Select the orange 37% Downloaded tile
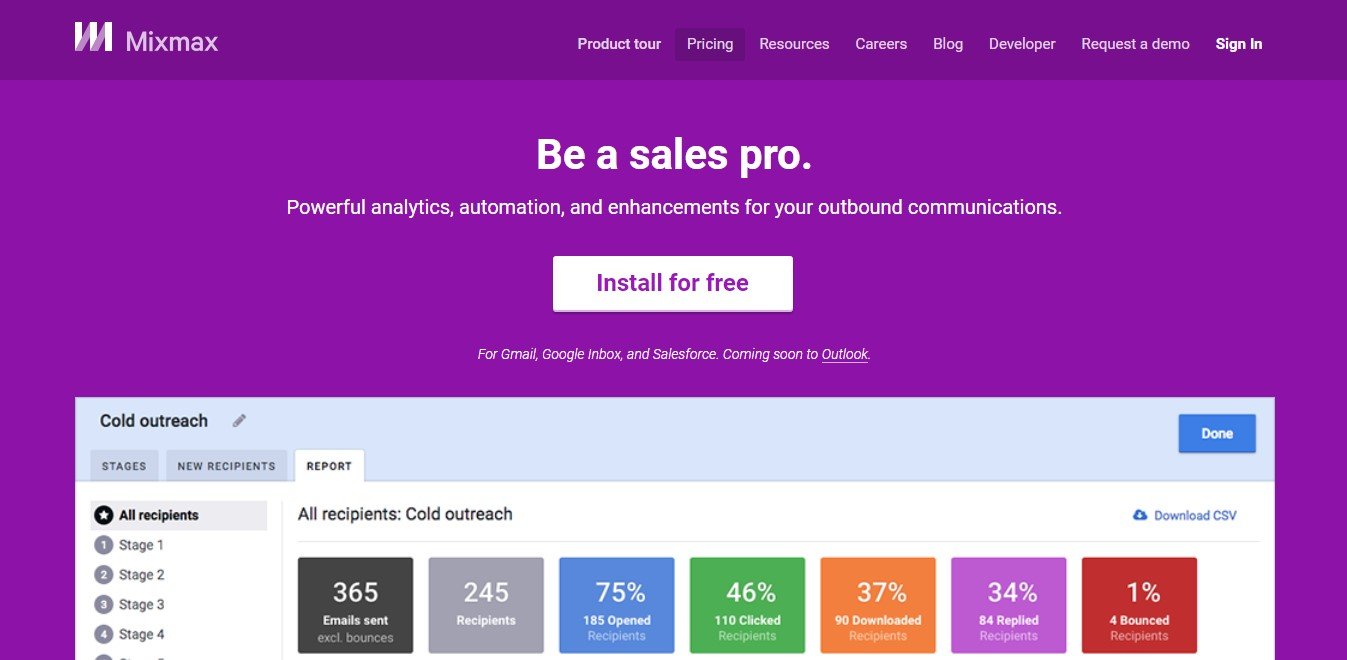 coord(878,605)
